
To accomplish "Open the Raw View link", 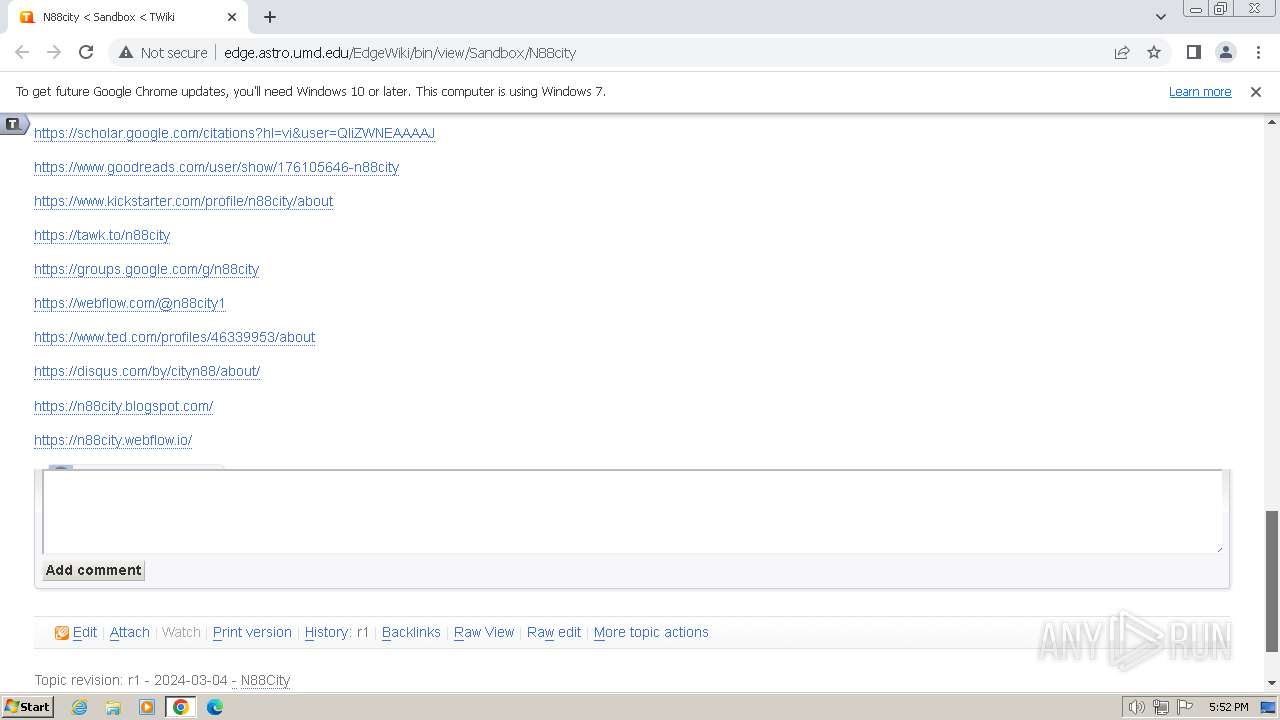I will pyautogui.click(x=484, y=632).
